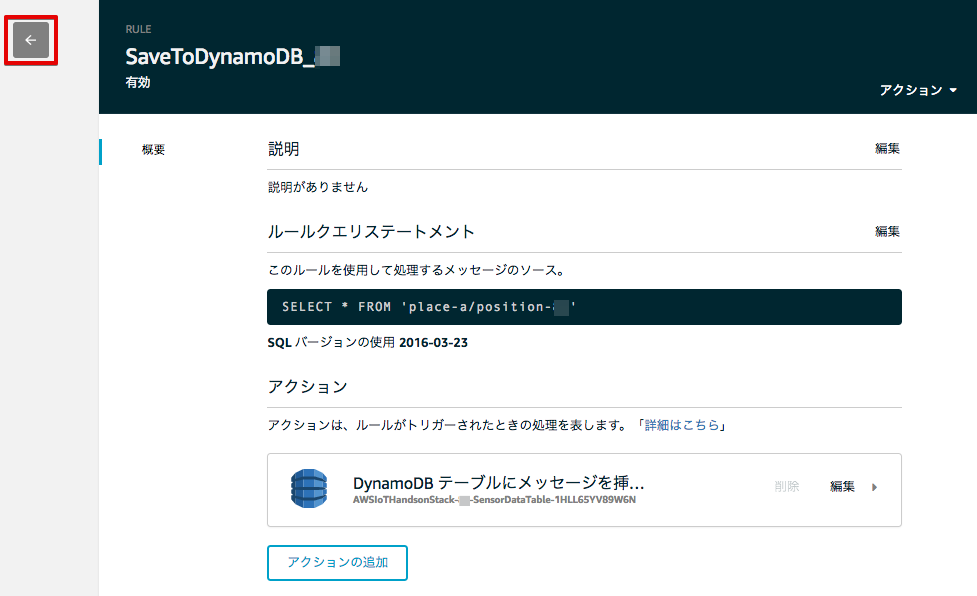The width and height of the screenshot is (977, 596).
Task: Select the 概要 tab in sidebar
Action: [x=153, y=149]
